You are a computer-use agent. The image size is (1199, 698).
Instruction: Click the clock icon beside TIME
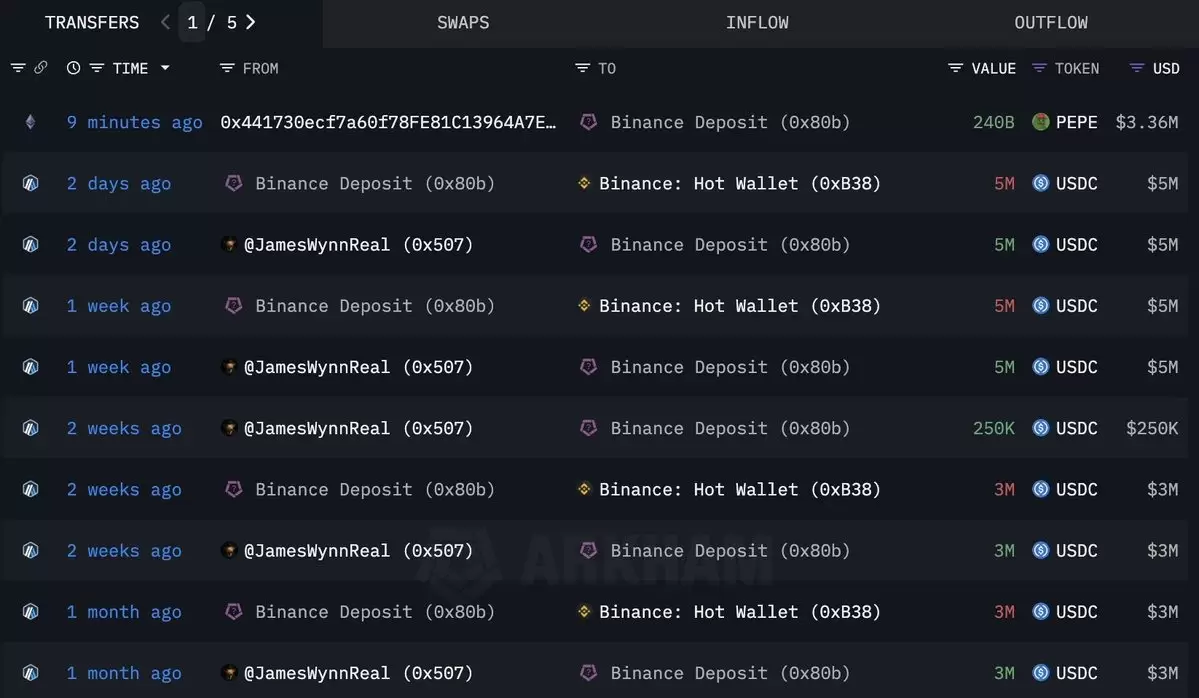pyautogui.click(x=73, y=68)
